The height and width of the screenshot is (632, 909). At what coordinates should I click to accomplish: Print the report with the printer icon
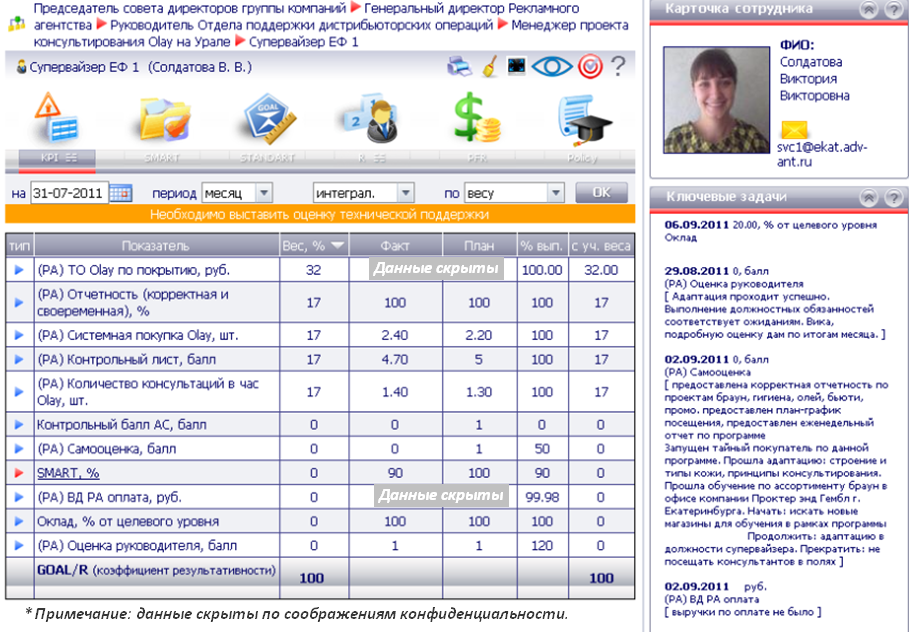pyautogui.click(x=460, y=66)
